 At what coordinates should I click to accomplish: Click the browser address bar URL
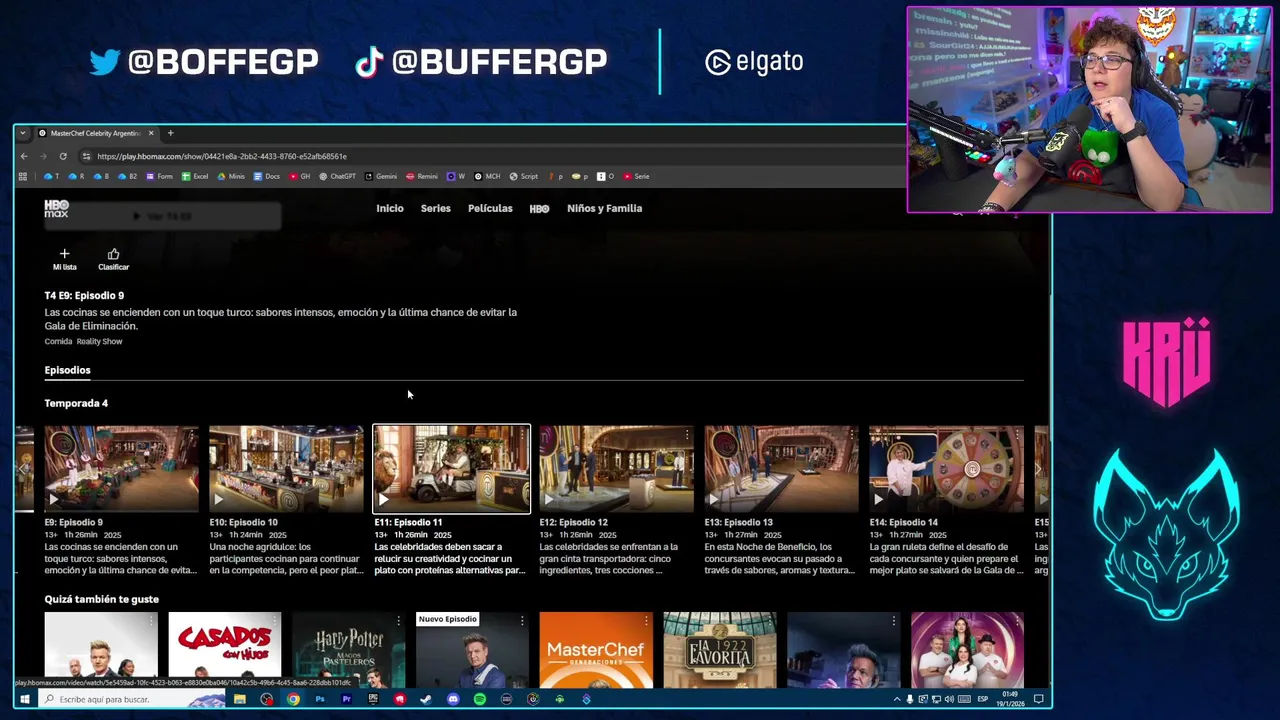click(222, 156)
